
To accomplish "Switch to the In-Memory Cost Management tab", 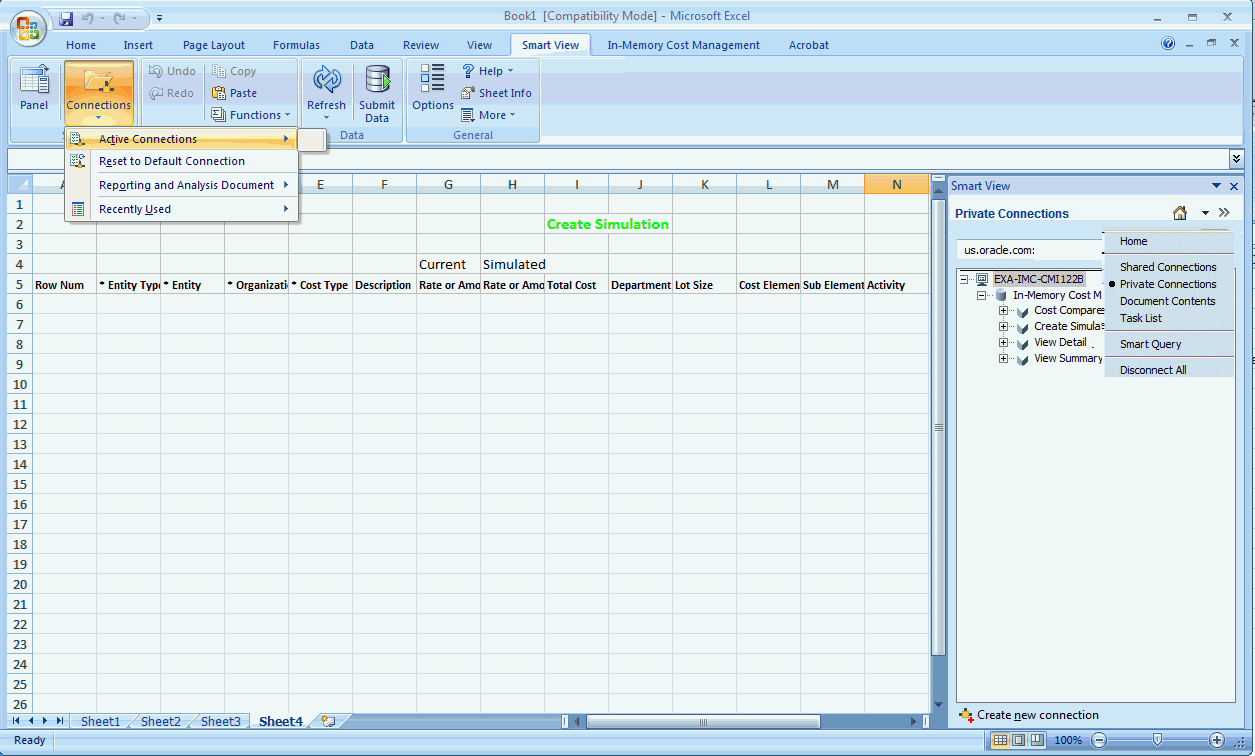I will 684,45.
